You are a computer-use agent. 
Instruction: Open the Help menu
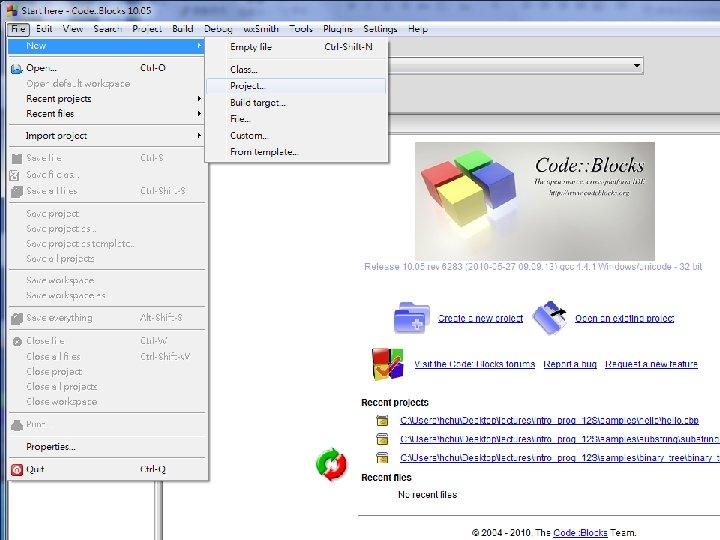coord(418,29)
